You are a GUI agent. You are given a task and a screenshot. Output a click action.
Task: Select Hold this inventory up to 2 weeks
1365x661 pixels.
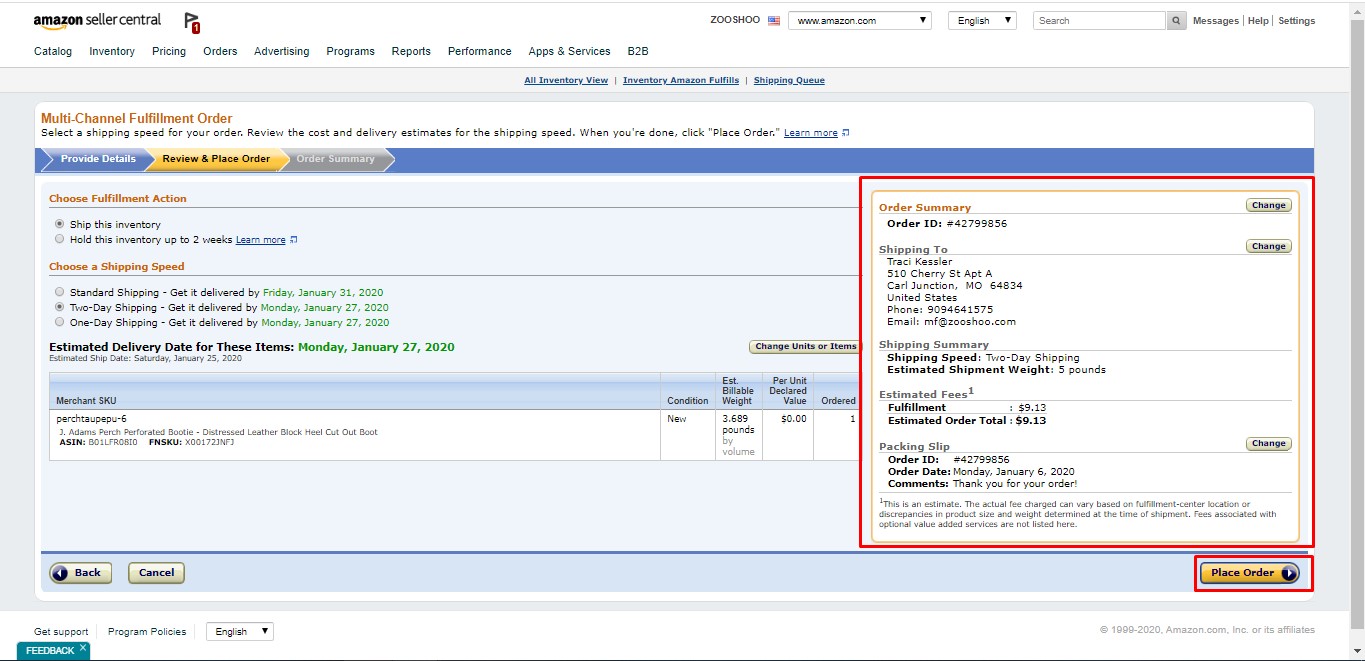[x=60, y=239]
